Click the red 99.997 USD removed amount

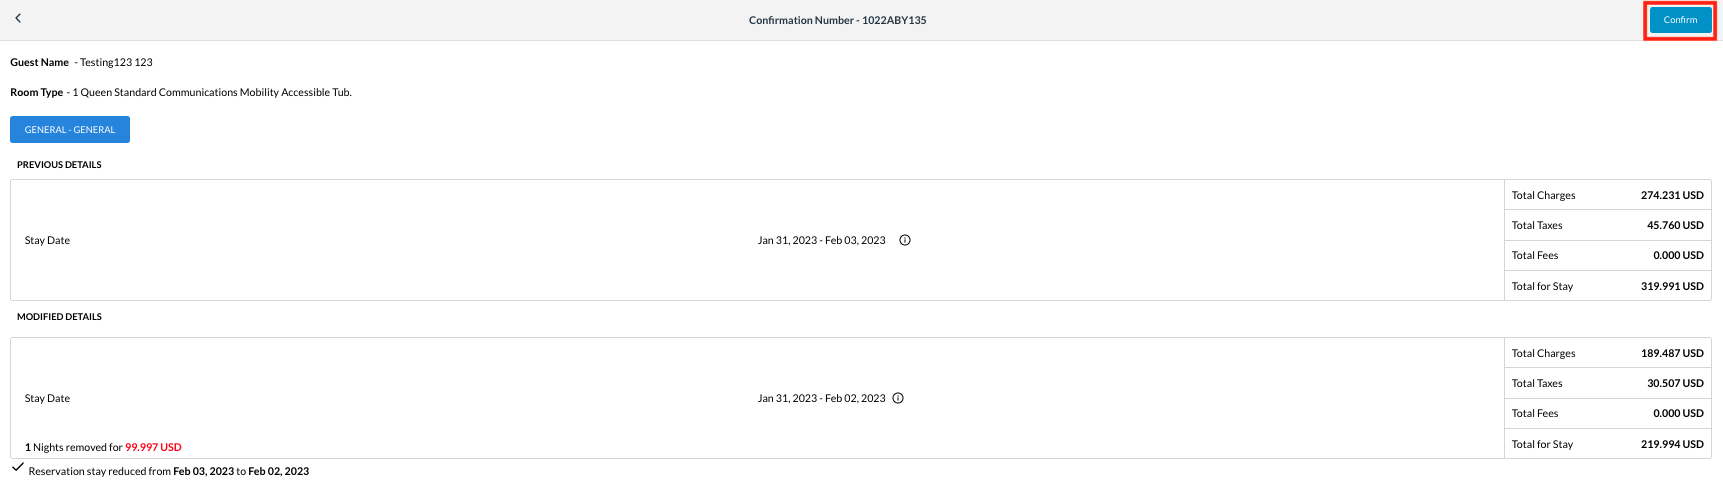(153, 447)
